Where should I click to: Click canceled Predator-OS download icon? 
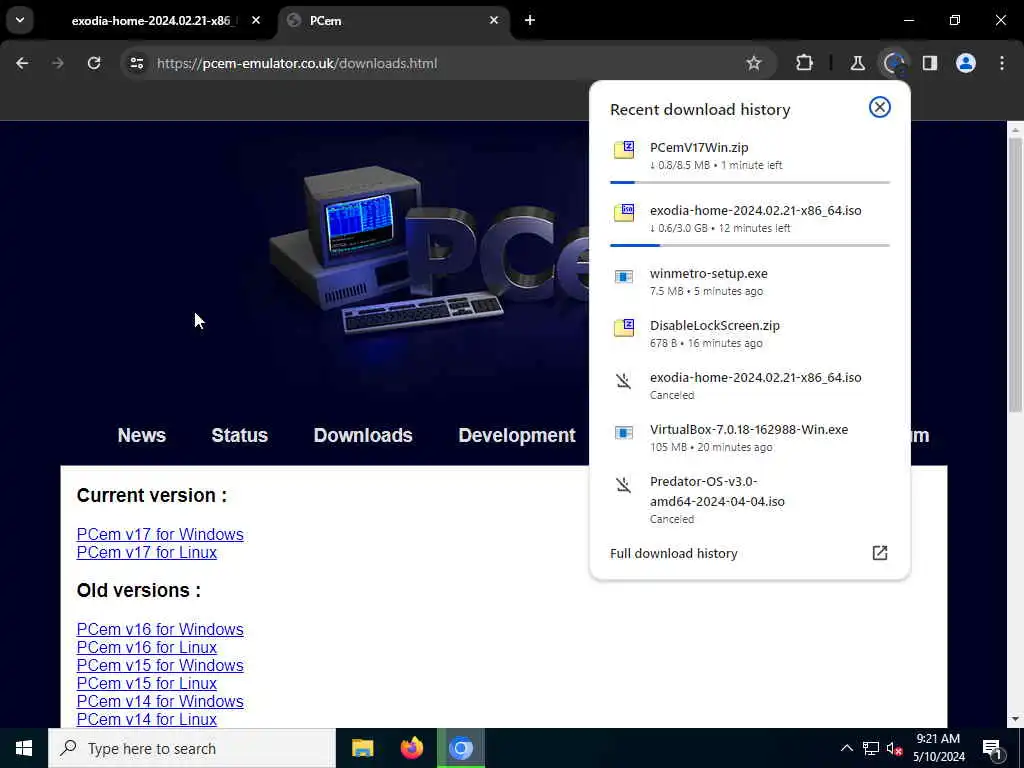coord(624,485)
